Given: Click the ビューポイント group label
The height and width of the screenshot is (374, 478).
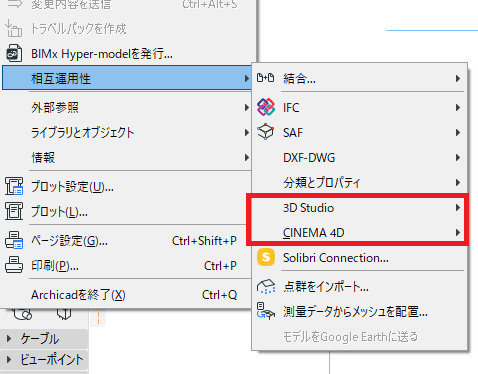Looking at the screenshot, I should coord(52,360).
